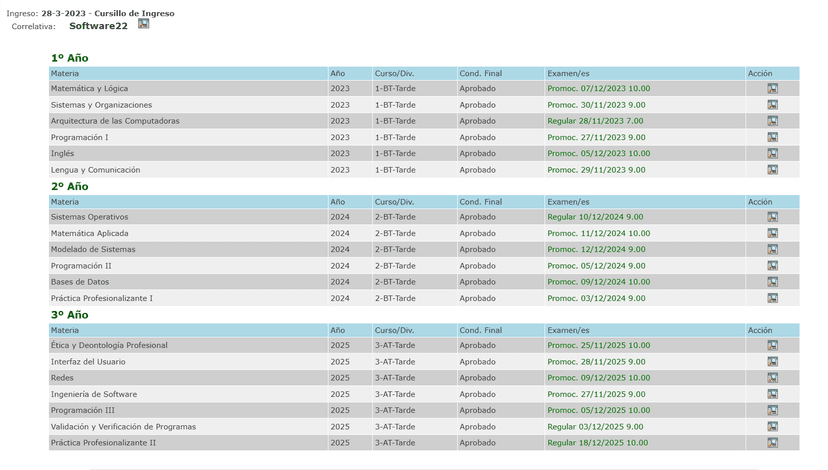
Task: Click action icon in Programación III row
Action: click(x=772, y=410)
